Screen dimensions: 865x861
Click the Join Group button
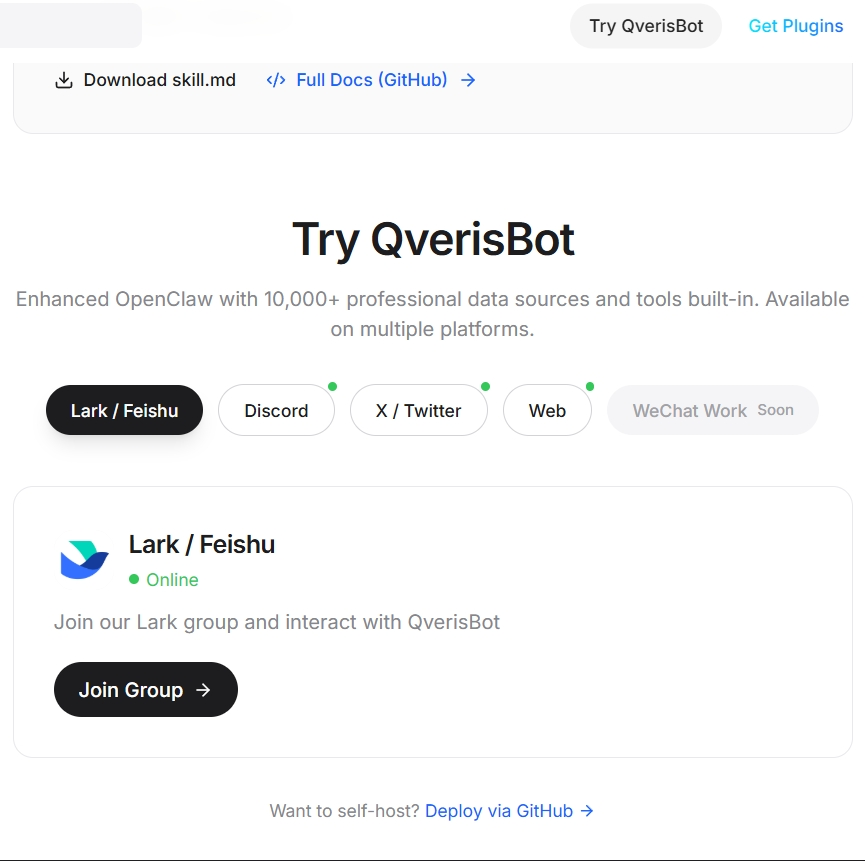pyautogui.click(x=146, y=689)
